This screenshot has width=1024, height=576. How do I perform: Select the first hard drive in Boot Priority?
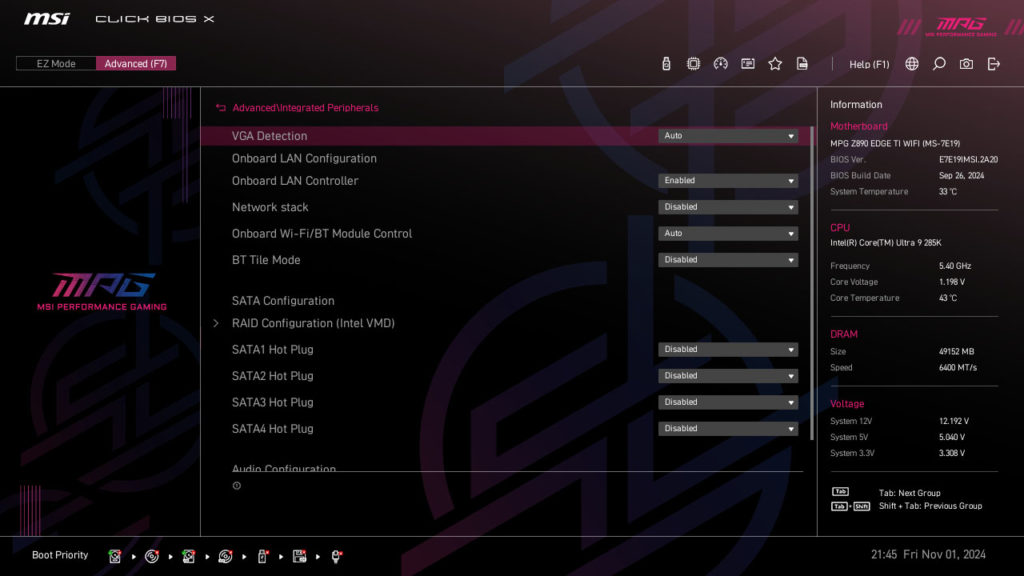(x=115, y=555)
